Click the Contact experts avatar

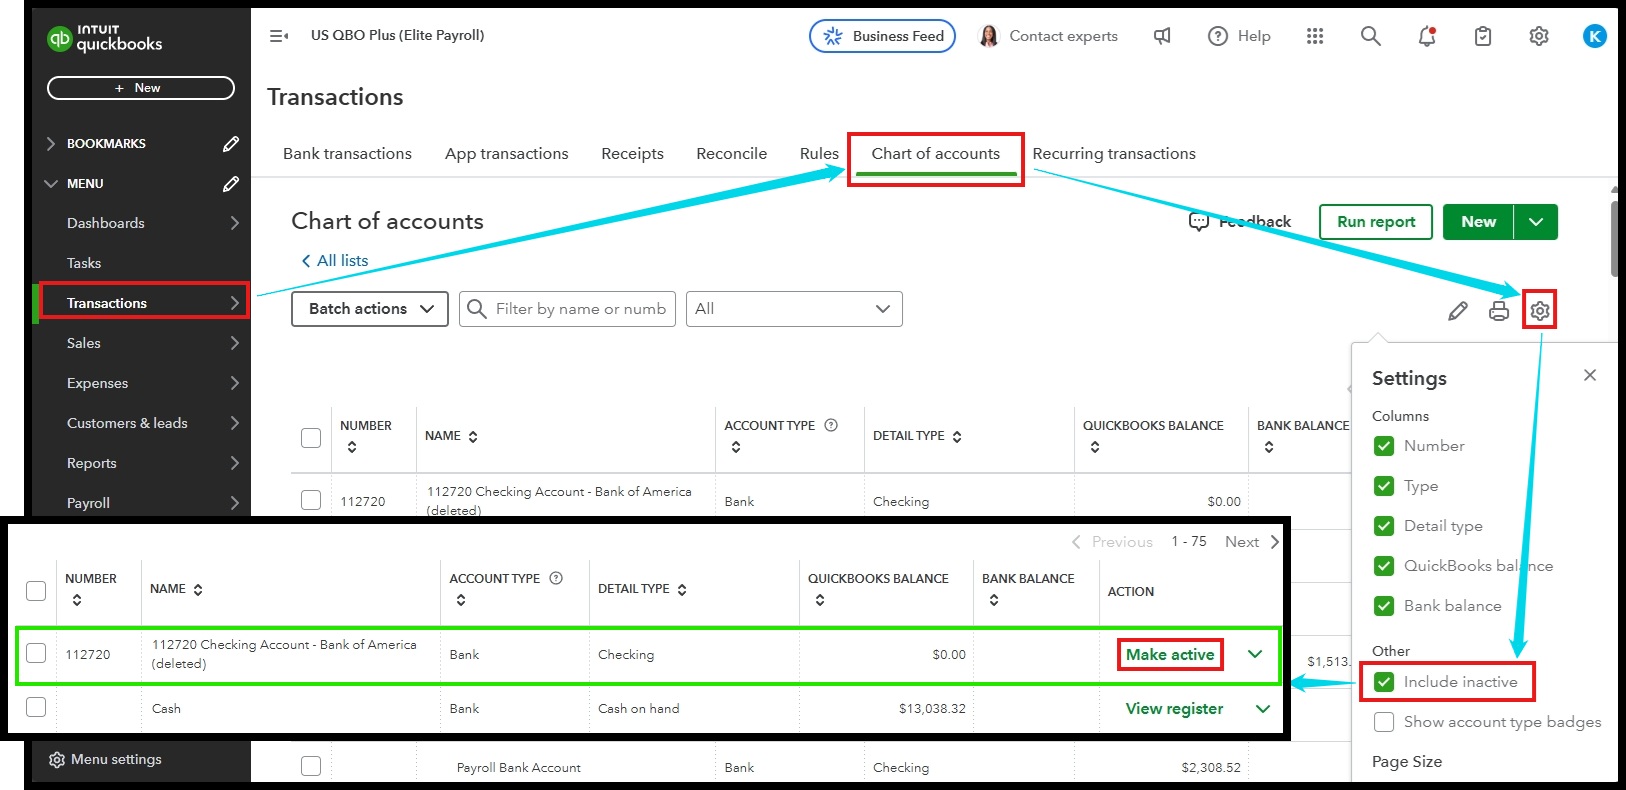tap(988, 36)
